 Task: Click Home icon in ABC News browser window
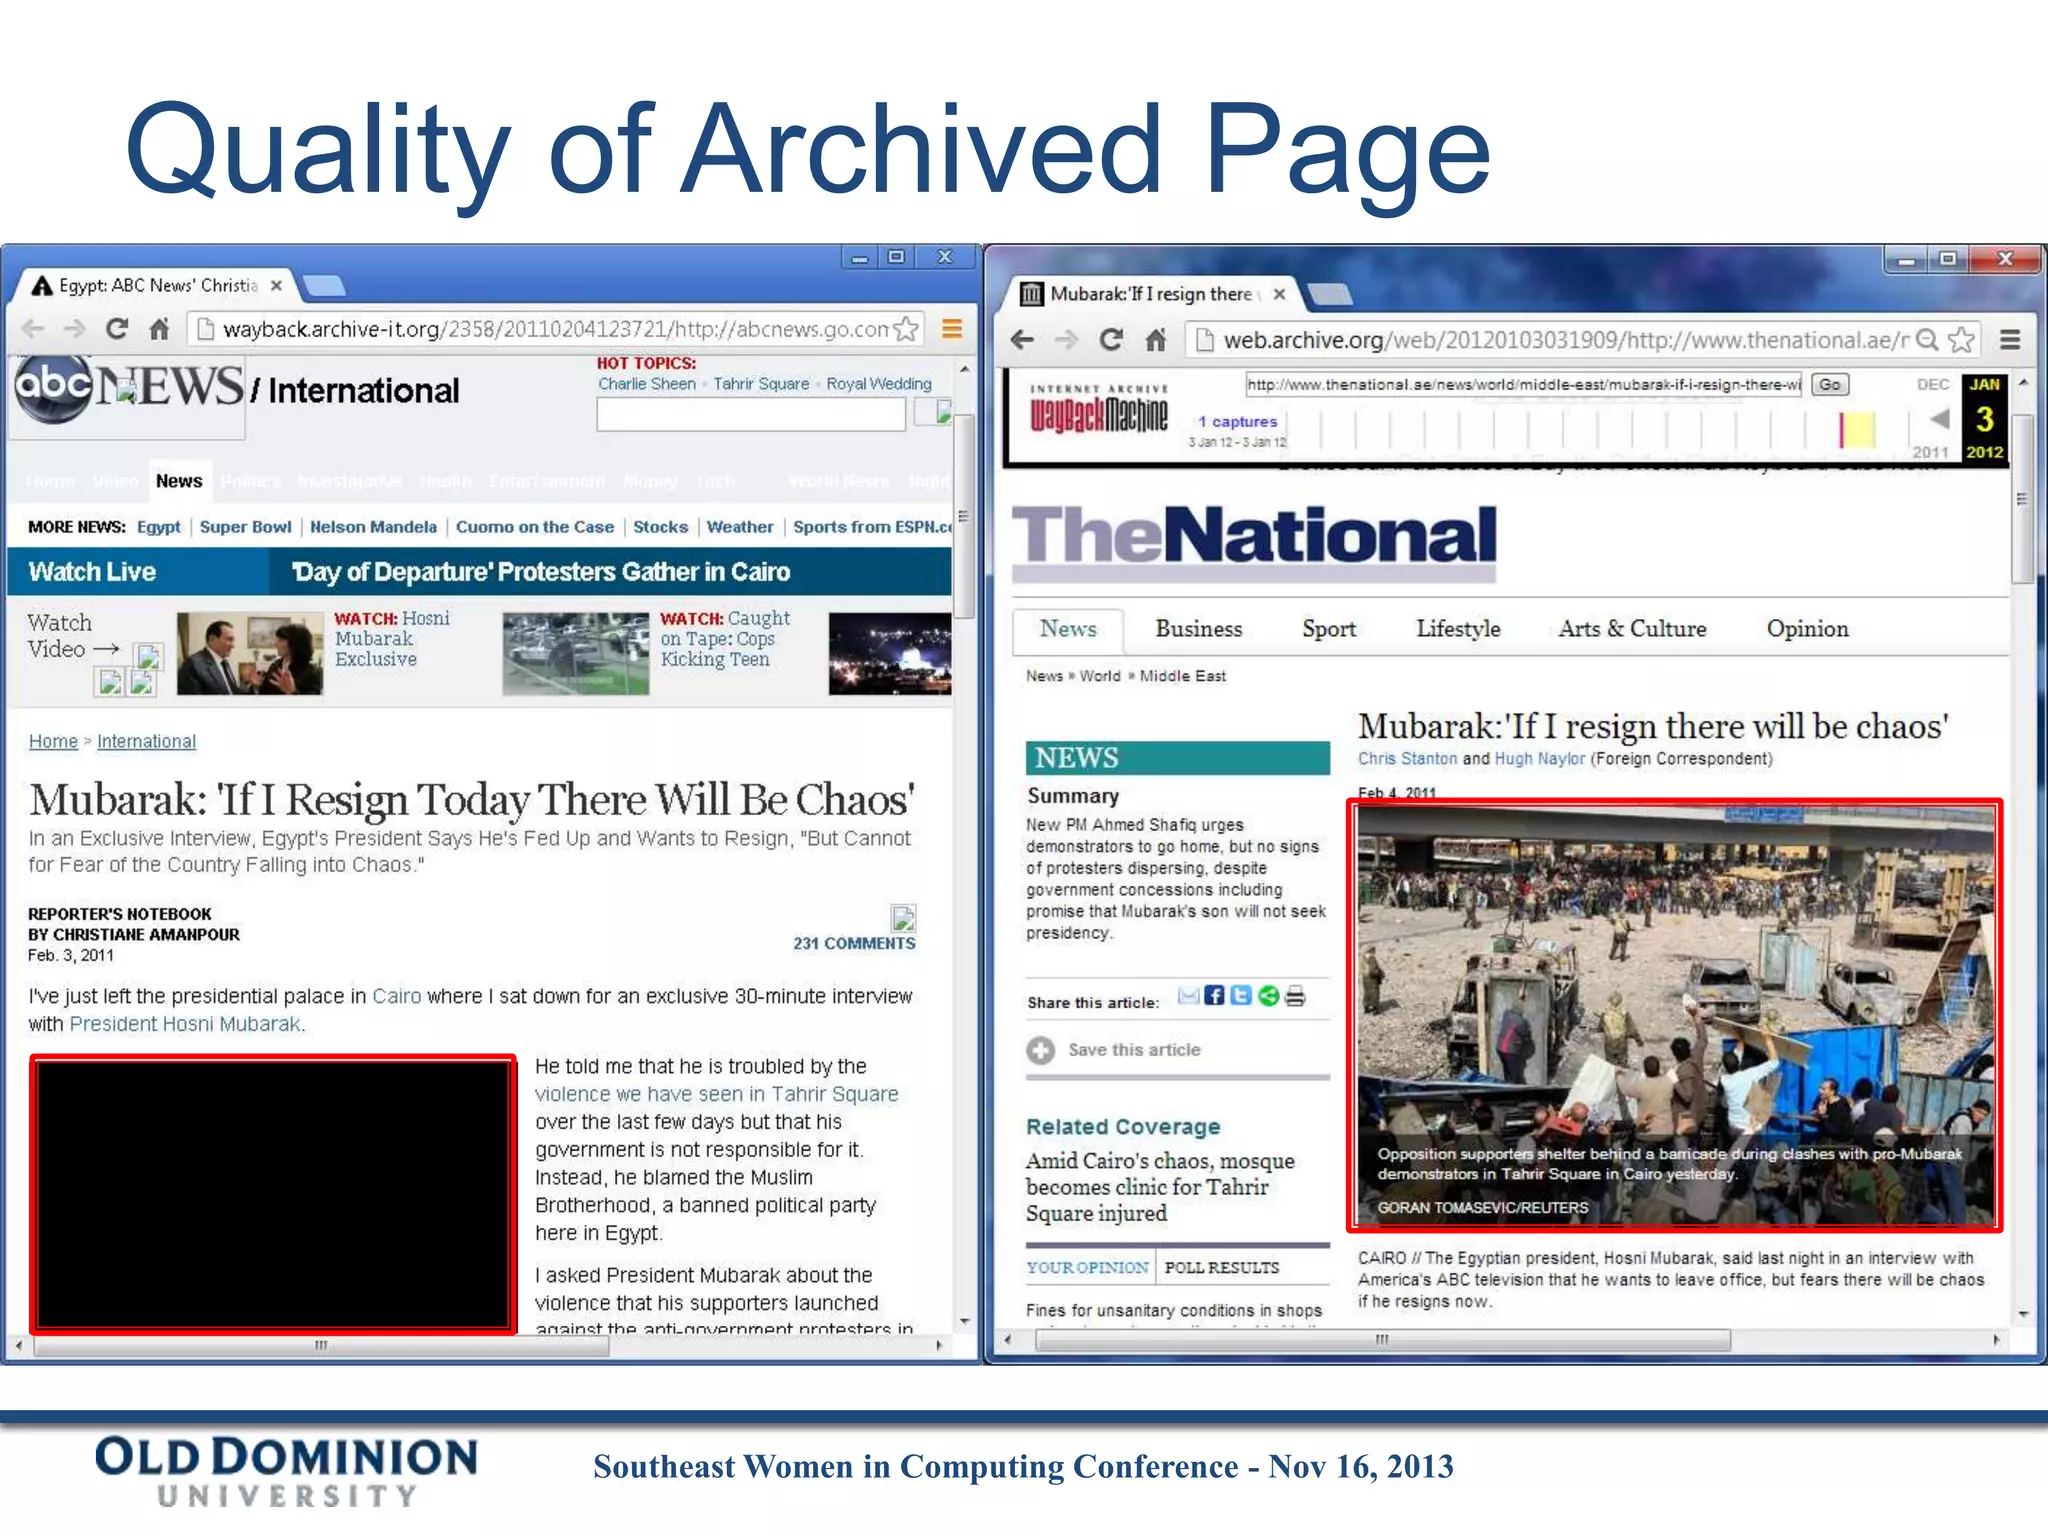pos(159,329)
